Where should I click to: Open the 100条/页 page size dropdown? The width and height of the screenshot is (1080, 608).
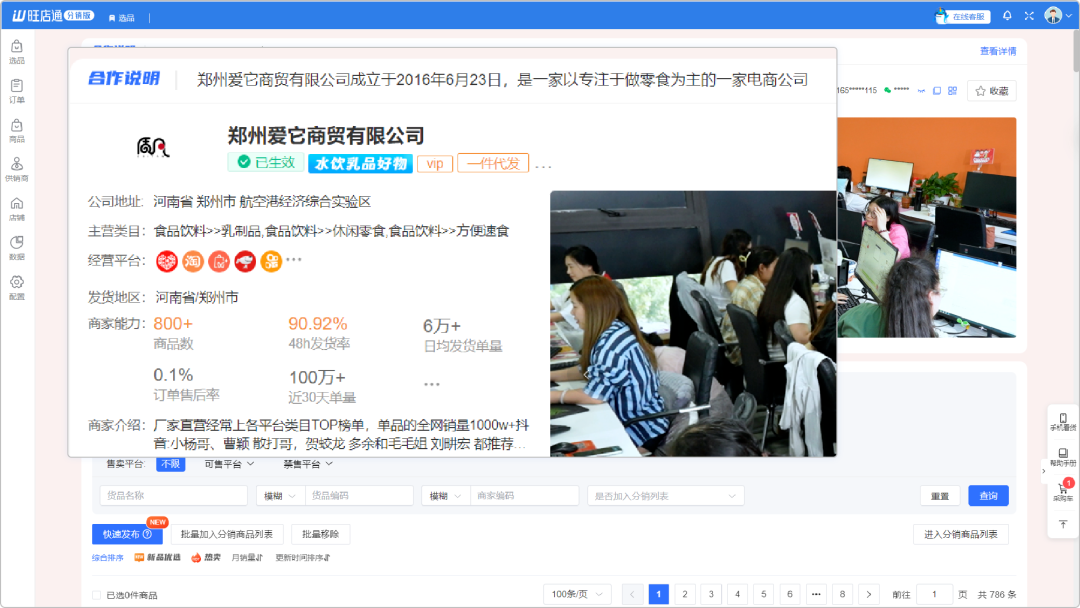click(577, 594)
